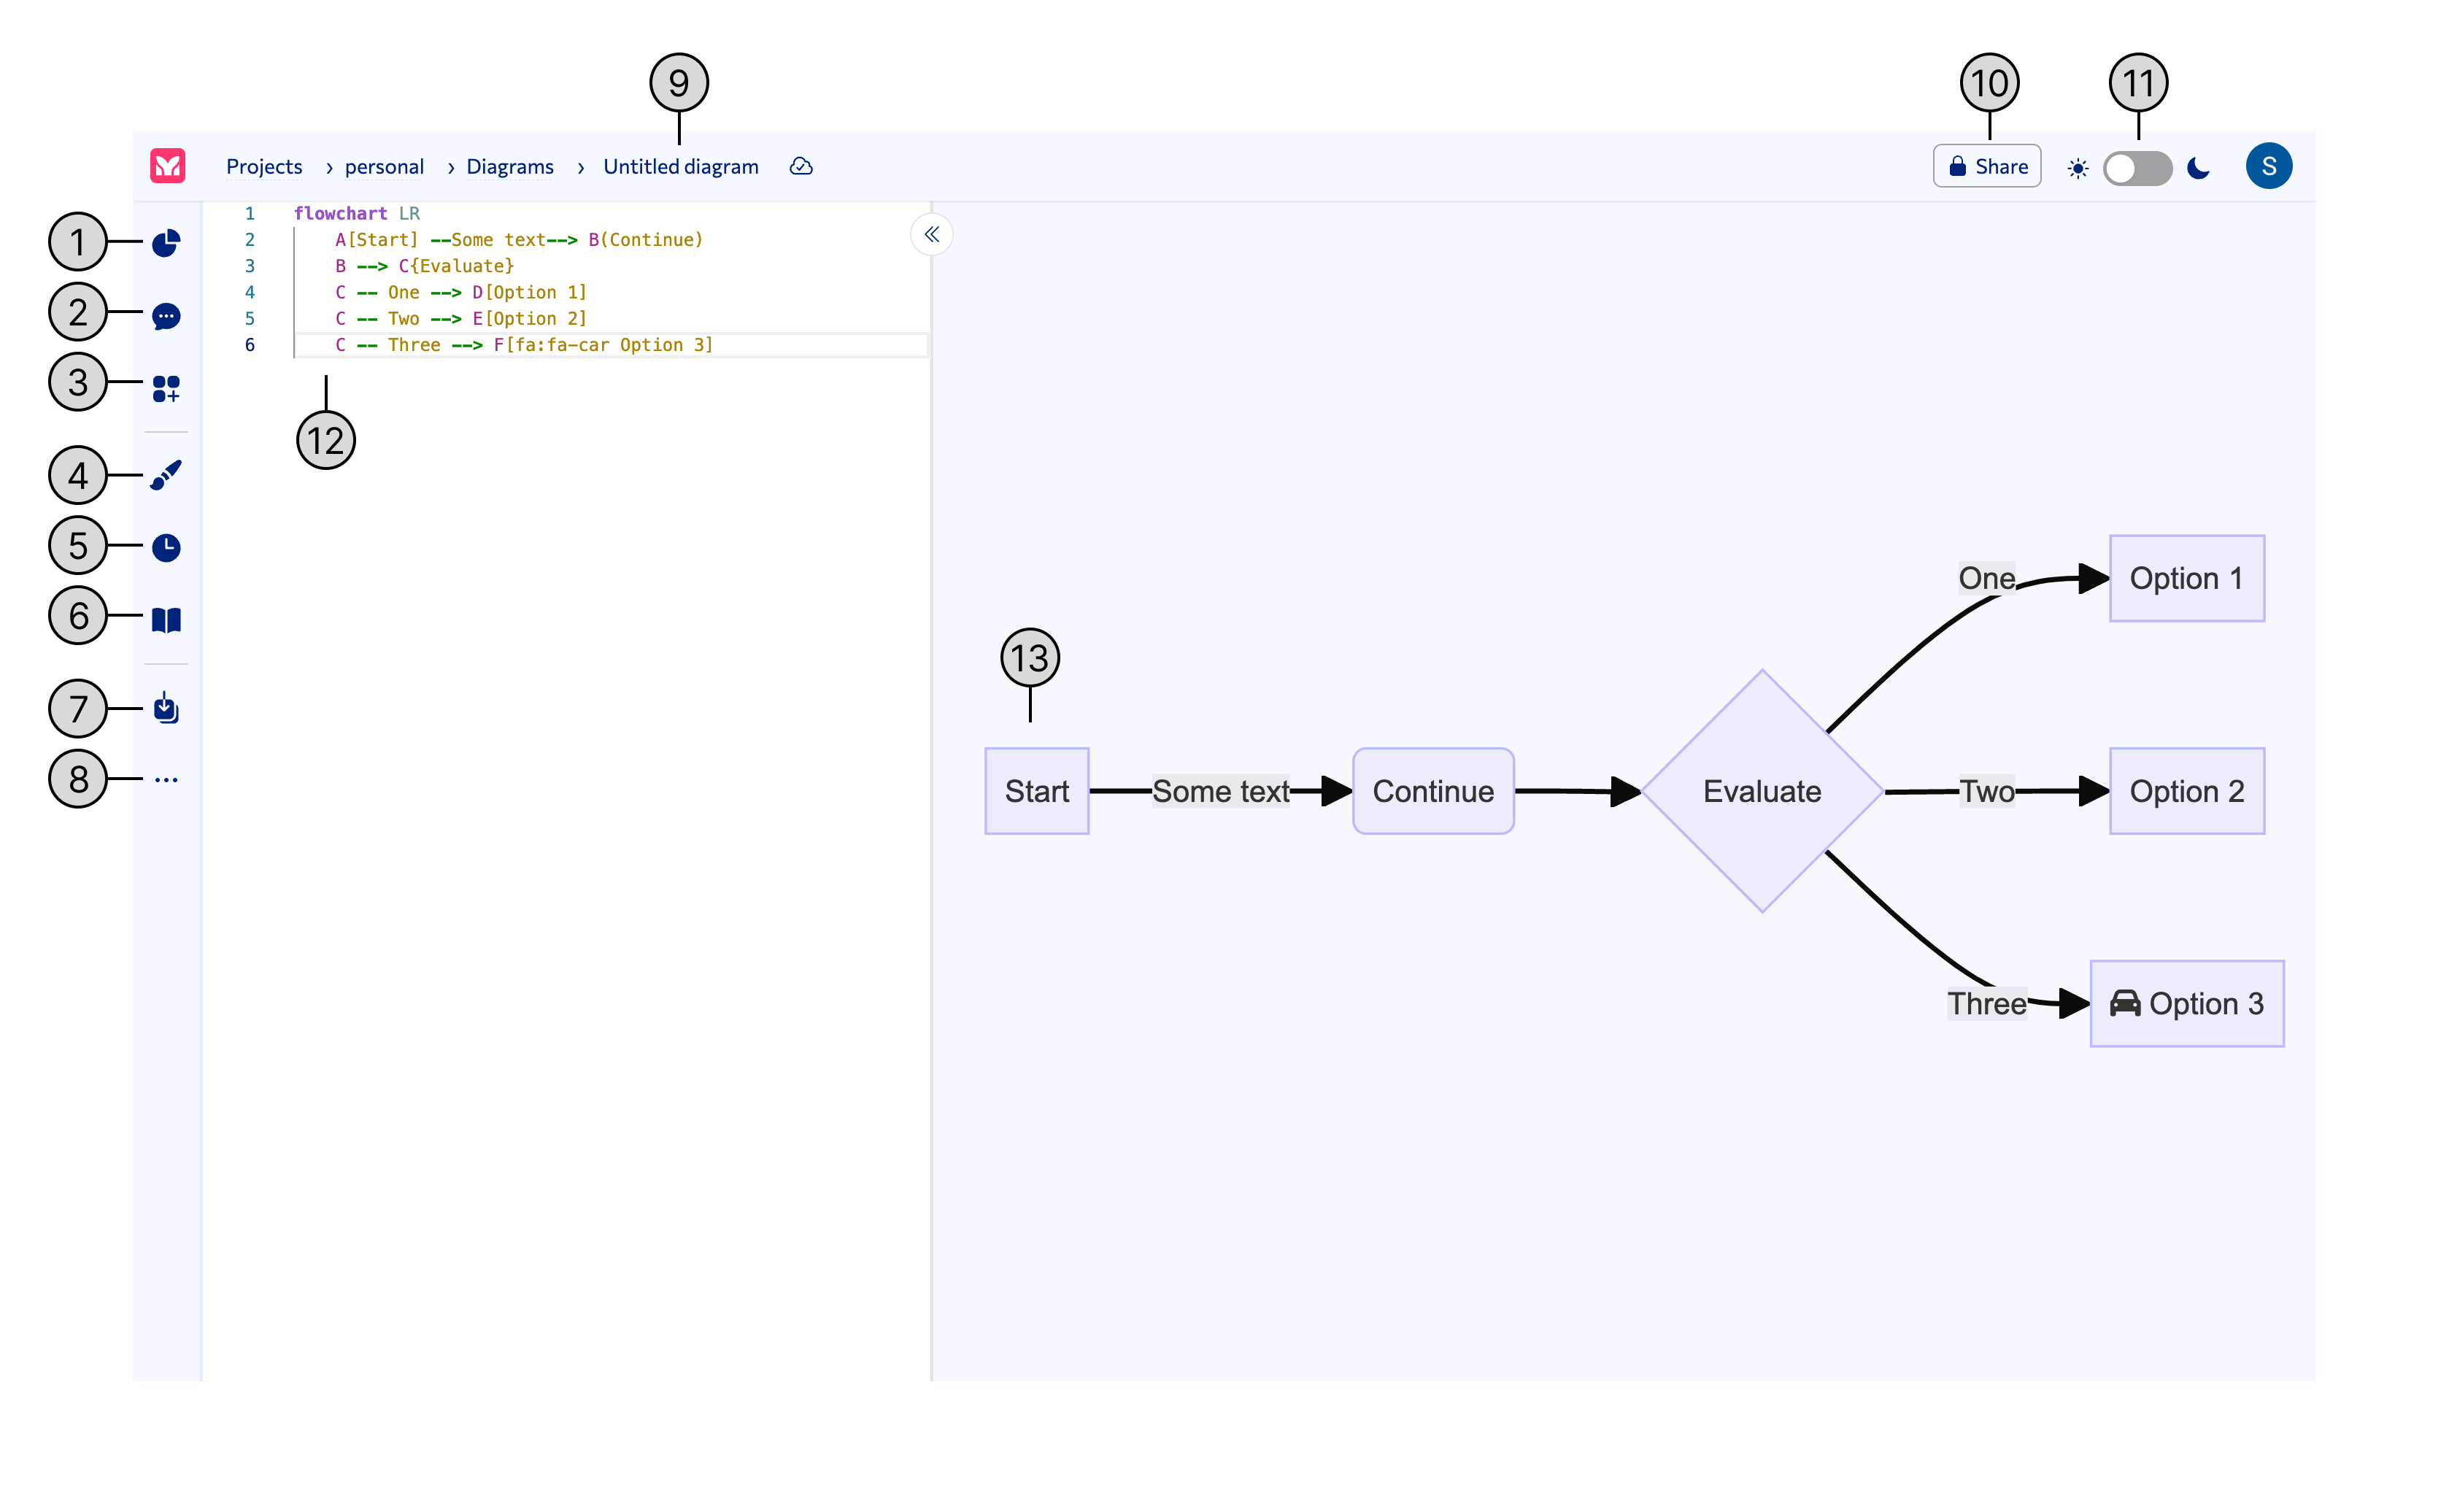Open the diagrams pie chart sidebar icon
The height and width of the screenshot is (1512, 2449).
click(166, 243)
